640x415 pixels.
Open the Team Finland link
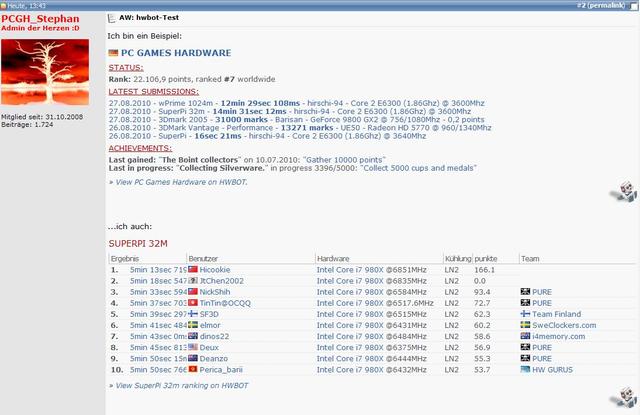[x=556, y=314]
